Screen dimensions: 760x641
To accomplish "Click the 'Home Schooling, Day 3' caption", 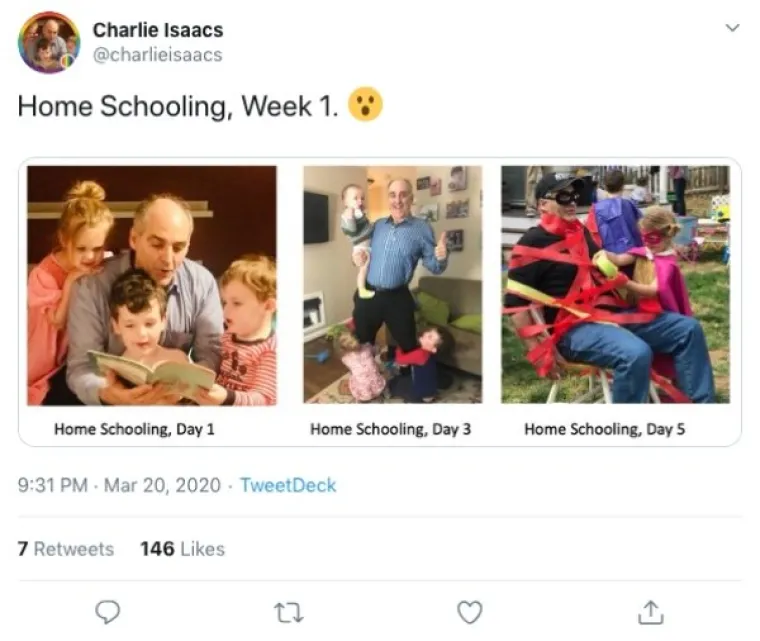I will point(390,429).
